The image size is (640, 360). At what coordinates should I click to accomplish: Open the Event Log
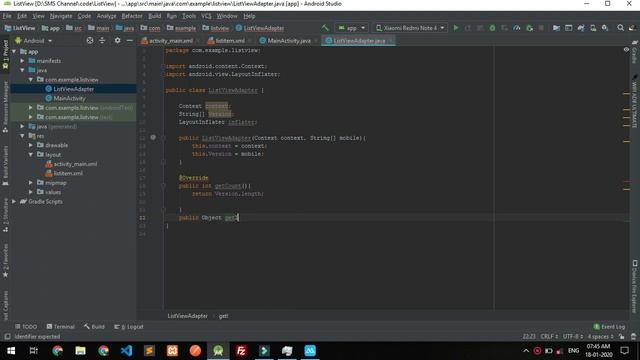[x=609, y=327]
